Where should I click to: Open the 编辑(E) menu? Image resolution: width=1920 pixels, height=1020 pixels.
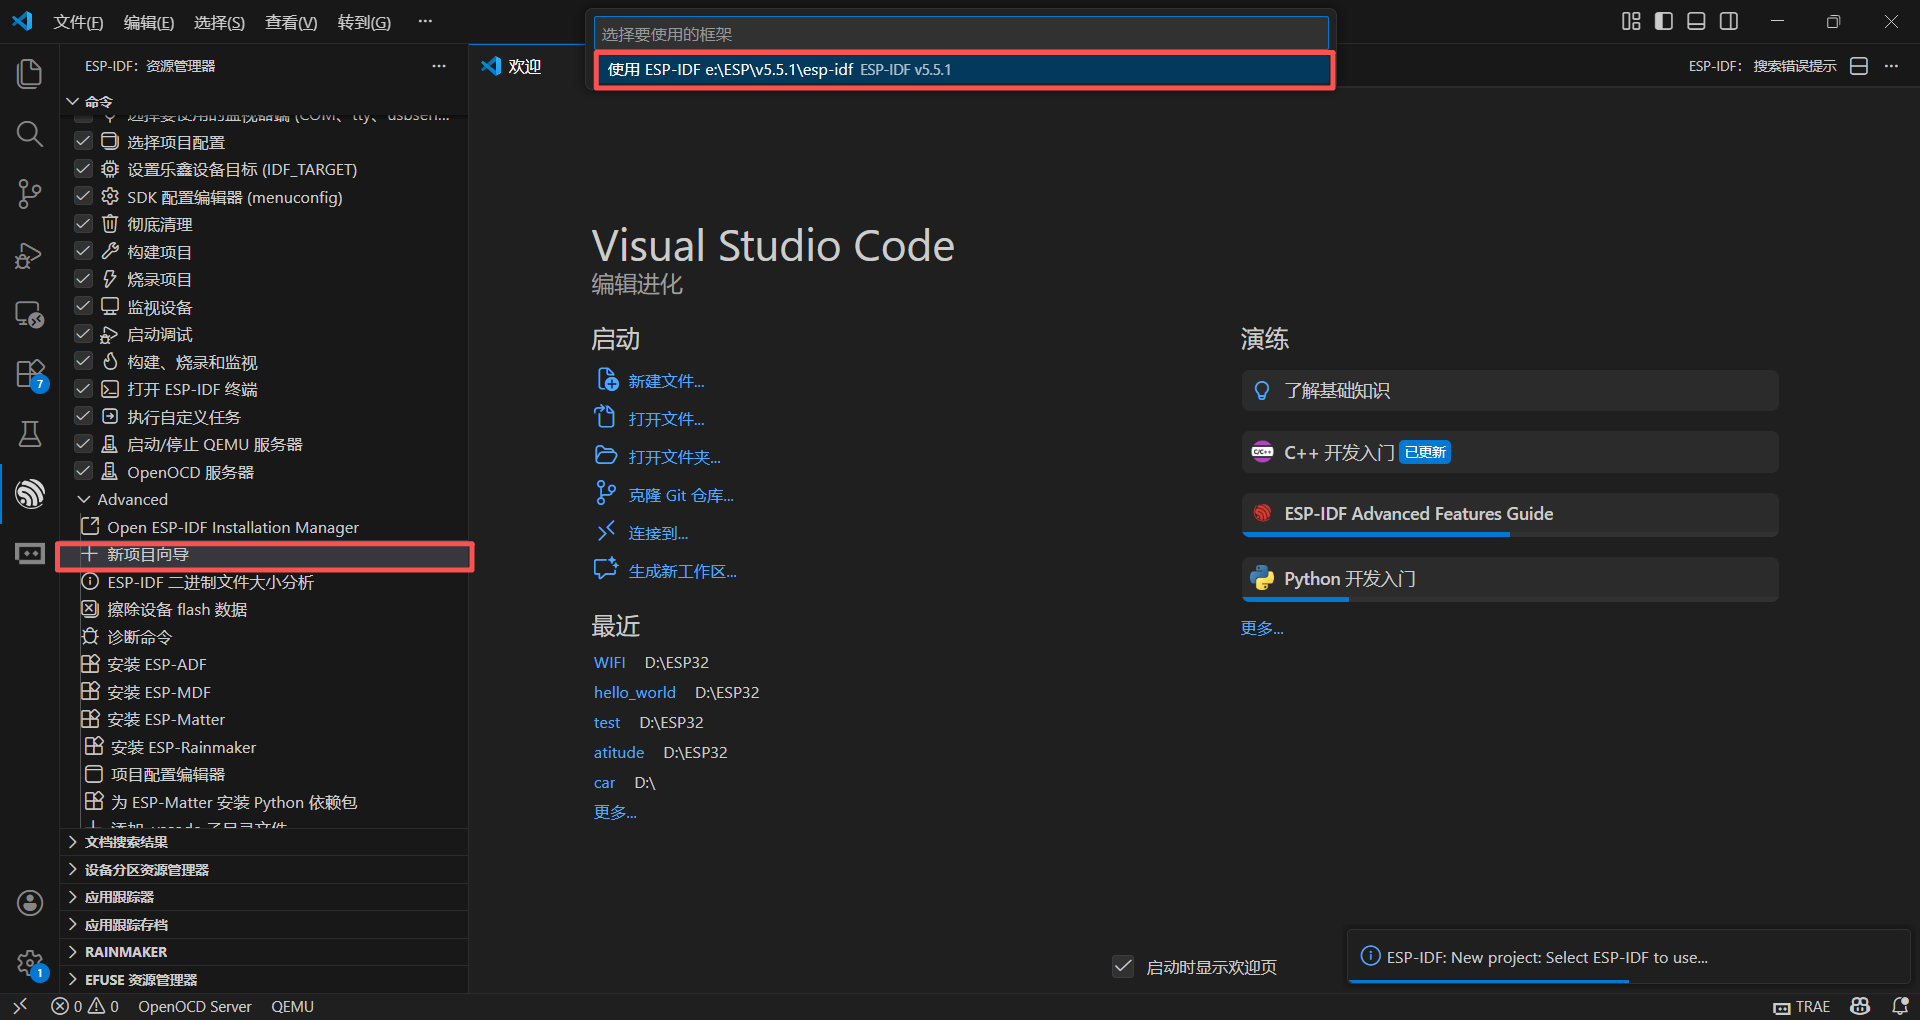tap(149, 22)
